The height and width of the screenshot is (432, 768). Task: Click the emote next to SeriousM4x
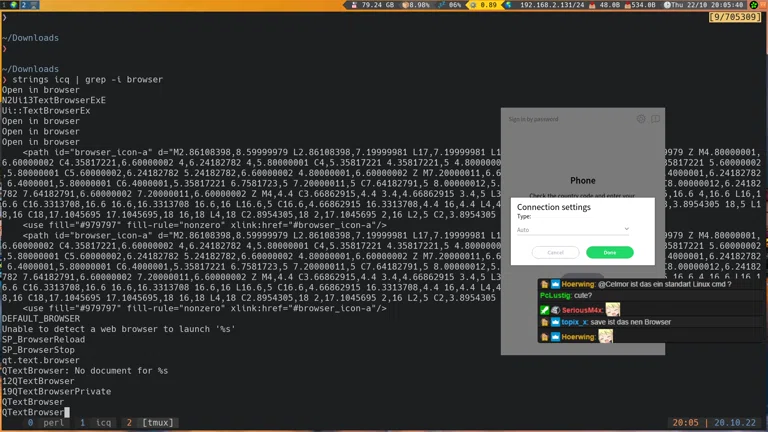[x=613, y=310]
